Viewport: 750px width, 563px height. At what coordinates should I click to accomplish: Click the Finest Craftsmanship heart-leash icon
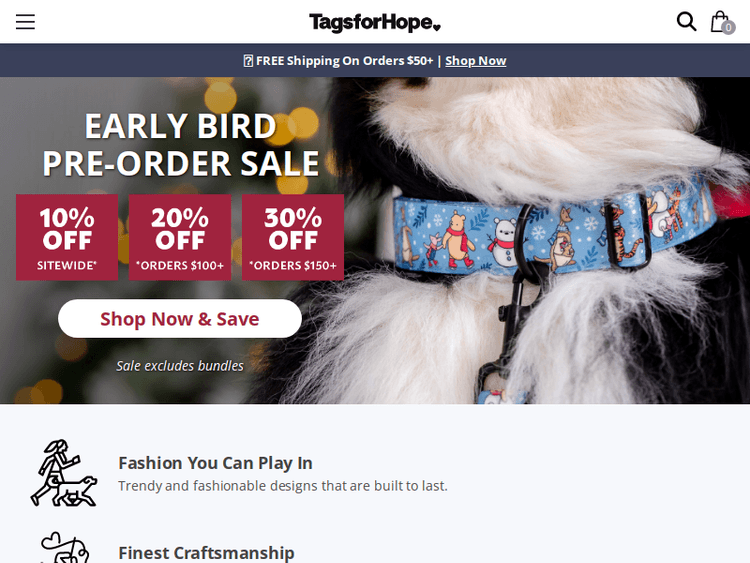click(65, 548)
